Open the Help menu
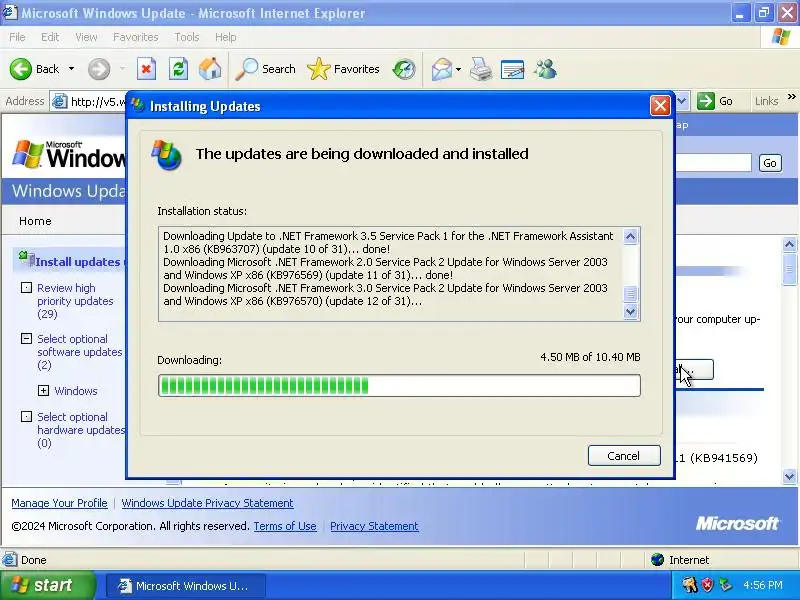Viewport: 800px width, 600px height. [226, 37]
